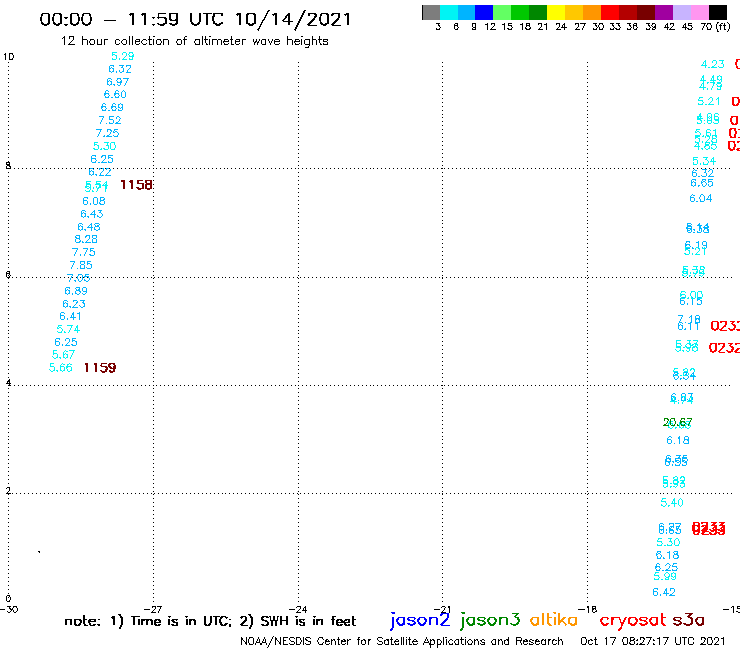Click the '-18' longitude axis label

[x=588, y=609]
